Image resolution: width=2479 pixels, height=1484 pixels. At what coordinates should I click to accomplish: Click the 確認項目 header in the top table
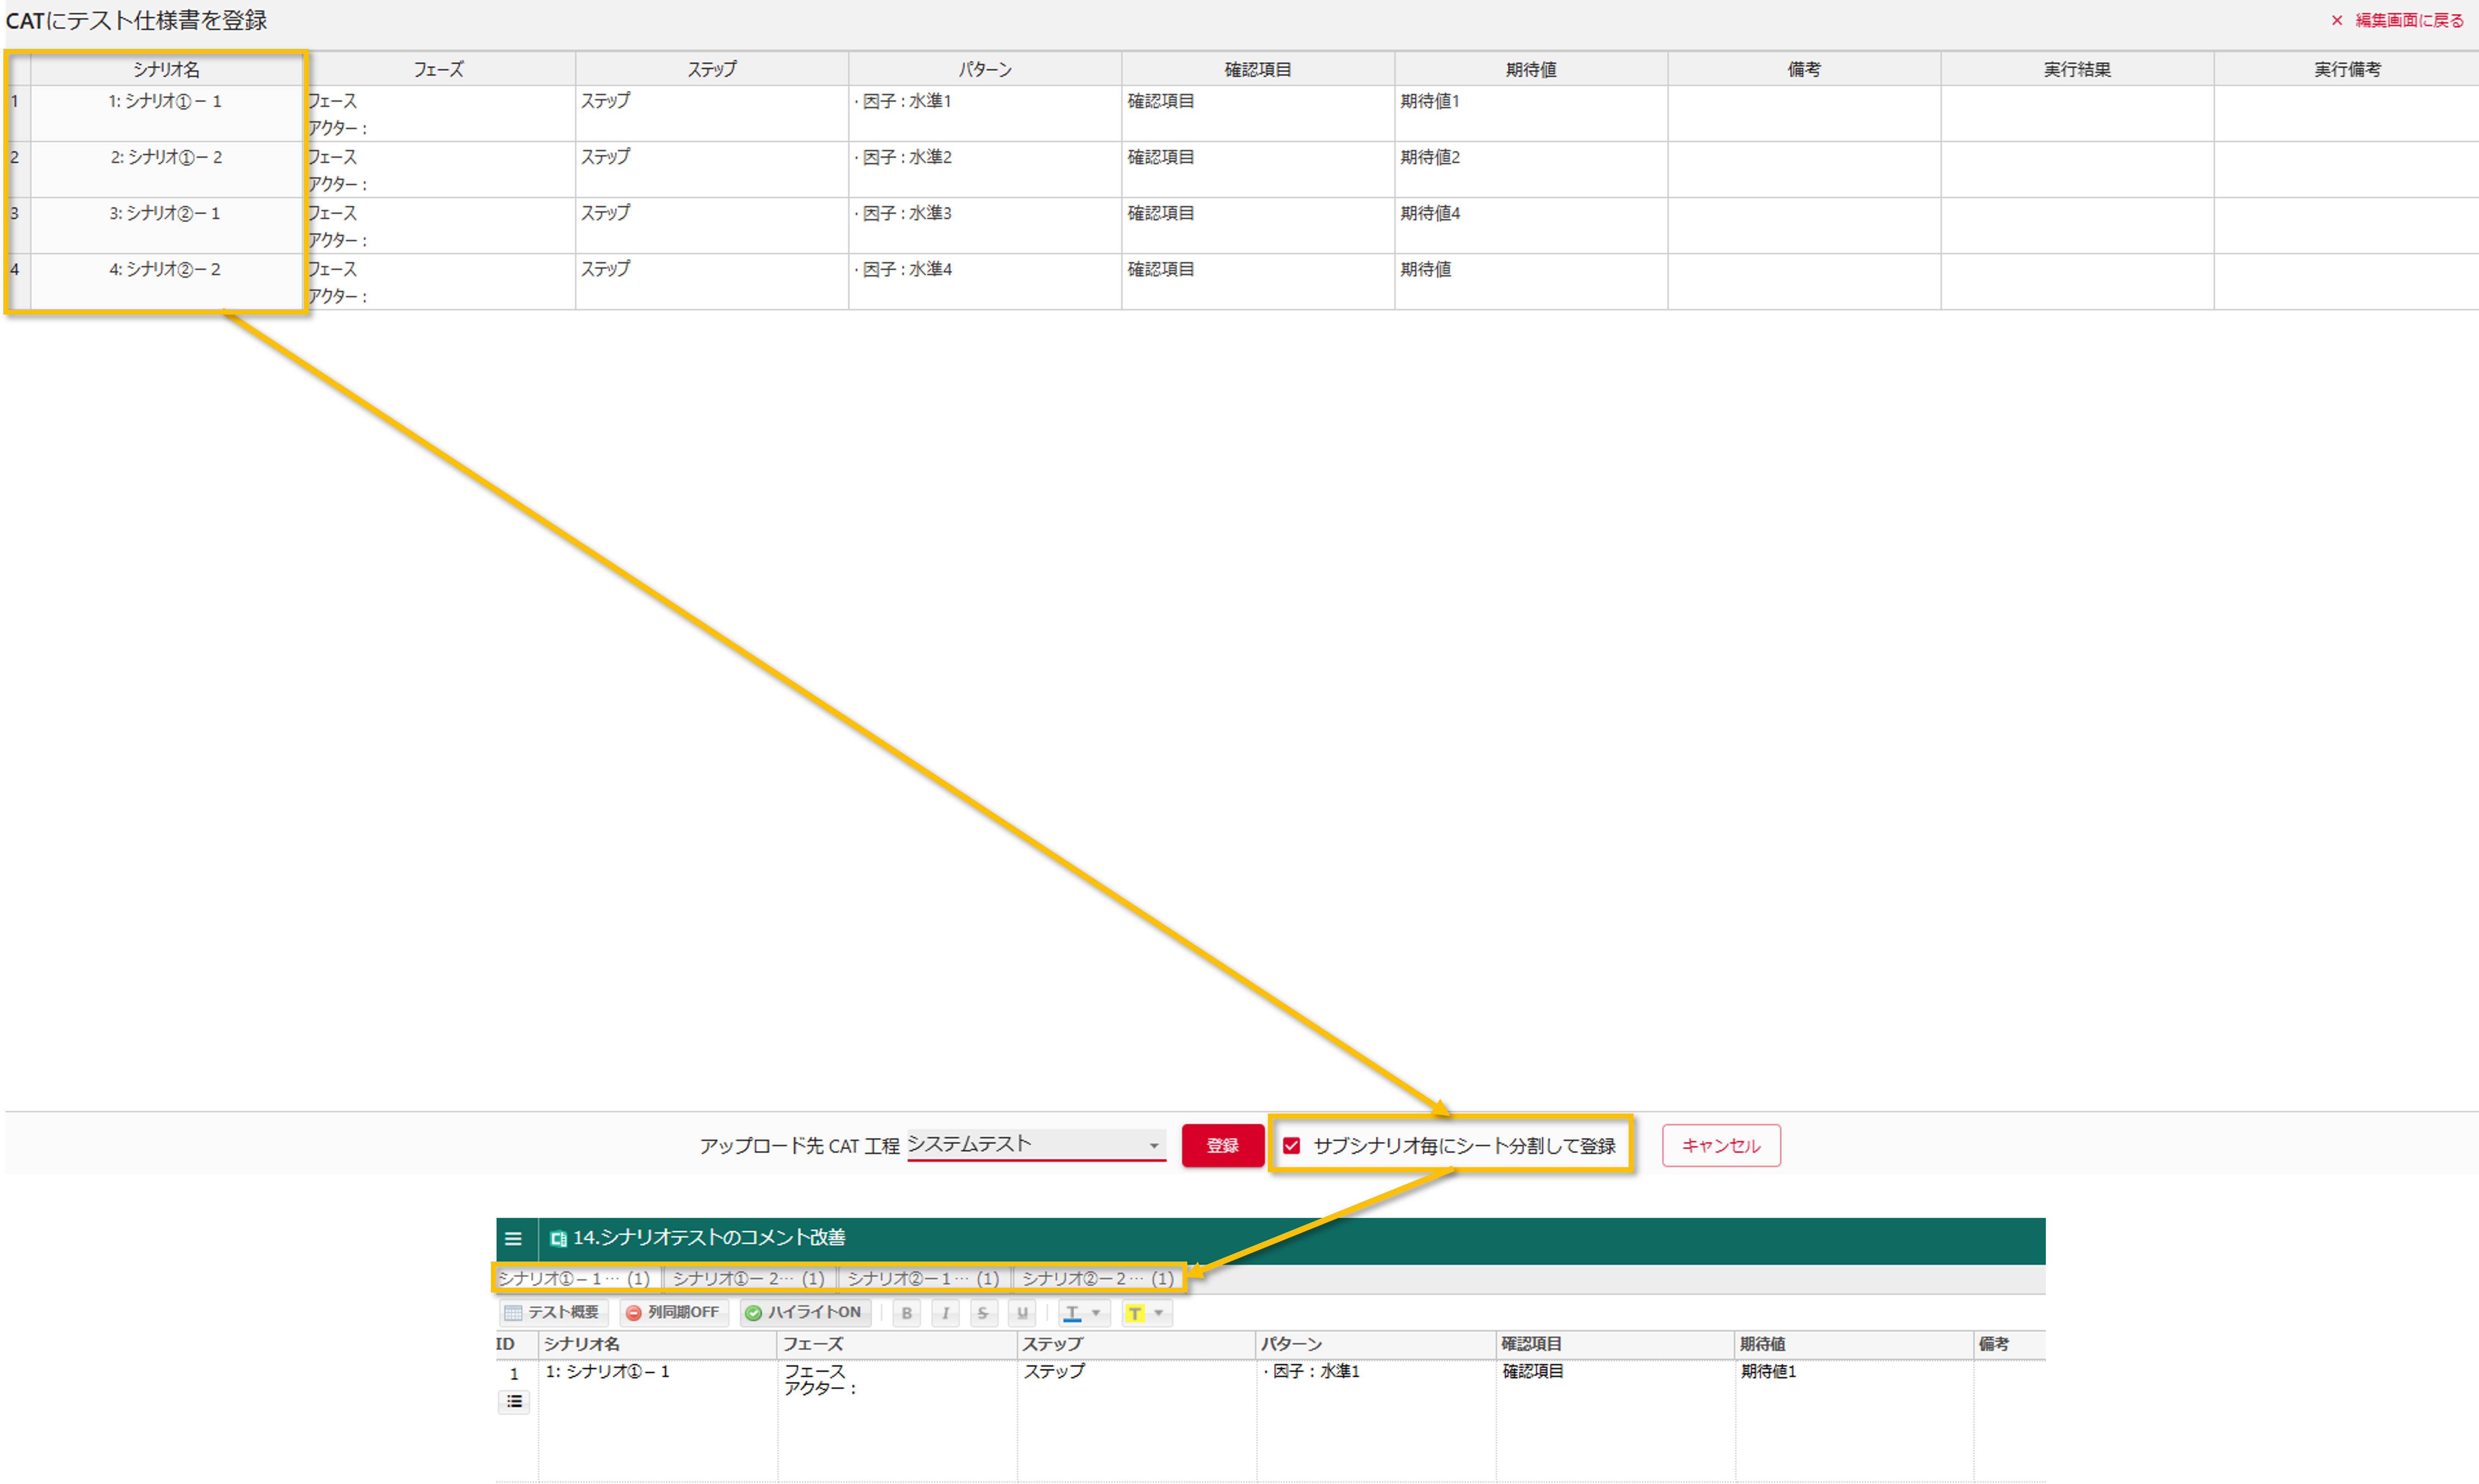point(1258,69)
